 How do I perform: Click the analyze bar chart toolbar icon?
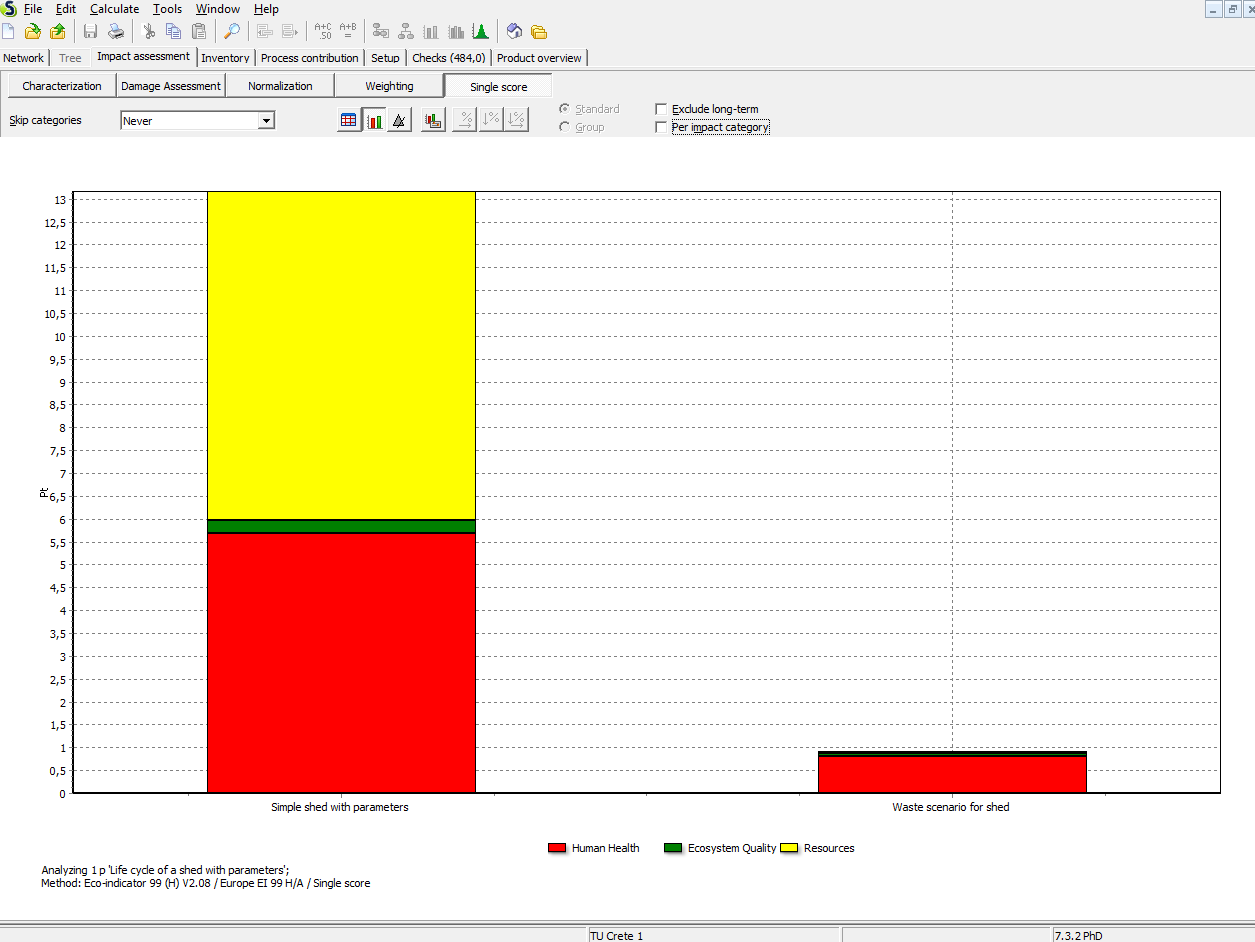pyautogui.click(x=431, y=31)
